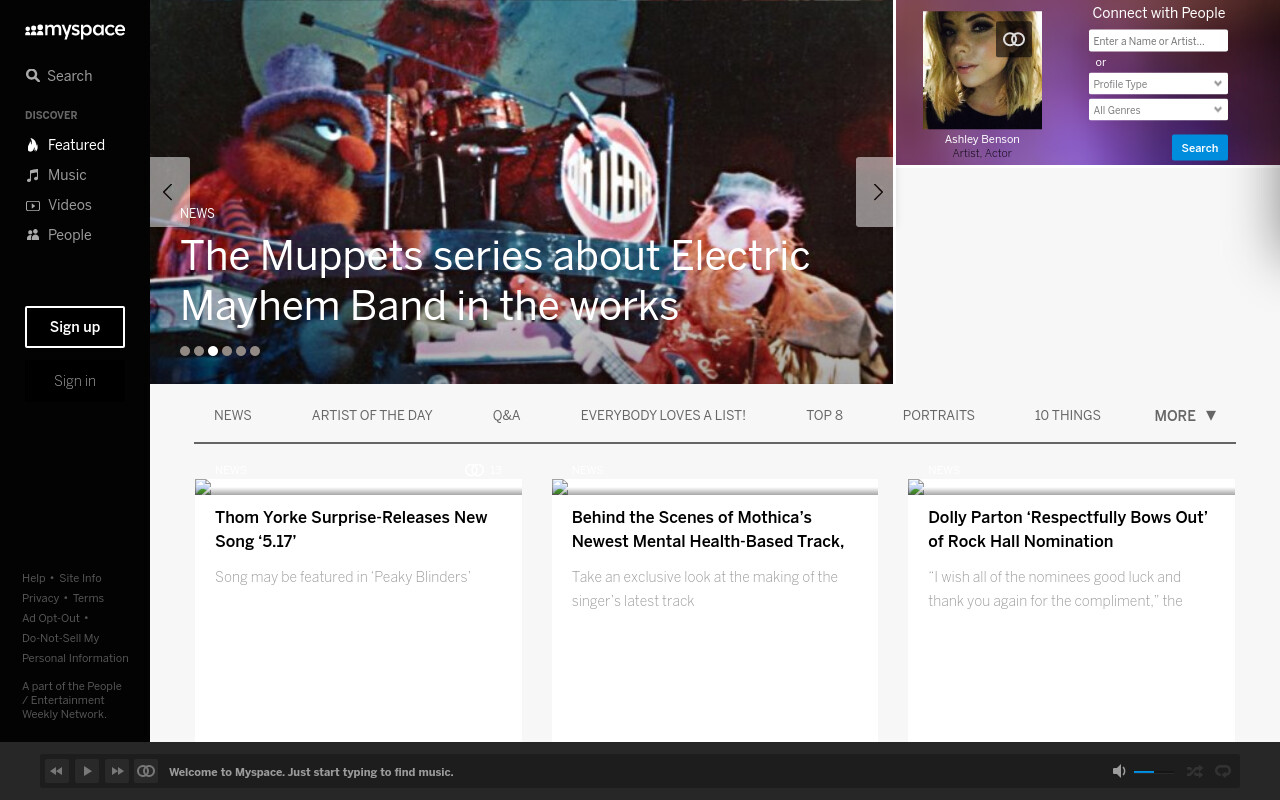Open the Help link
The width and height of the screenshot is (1280, 800).
34,578
